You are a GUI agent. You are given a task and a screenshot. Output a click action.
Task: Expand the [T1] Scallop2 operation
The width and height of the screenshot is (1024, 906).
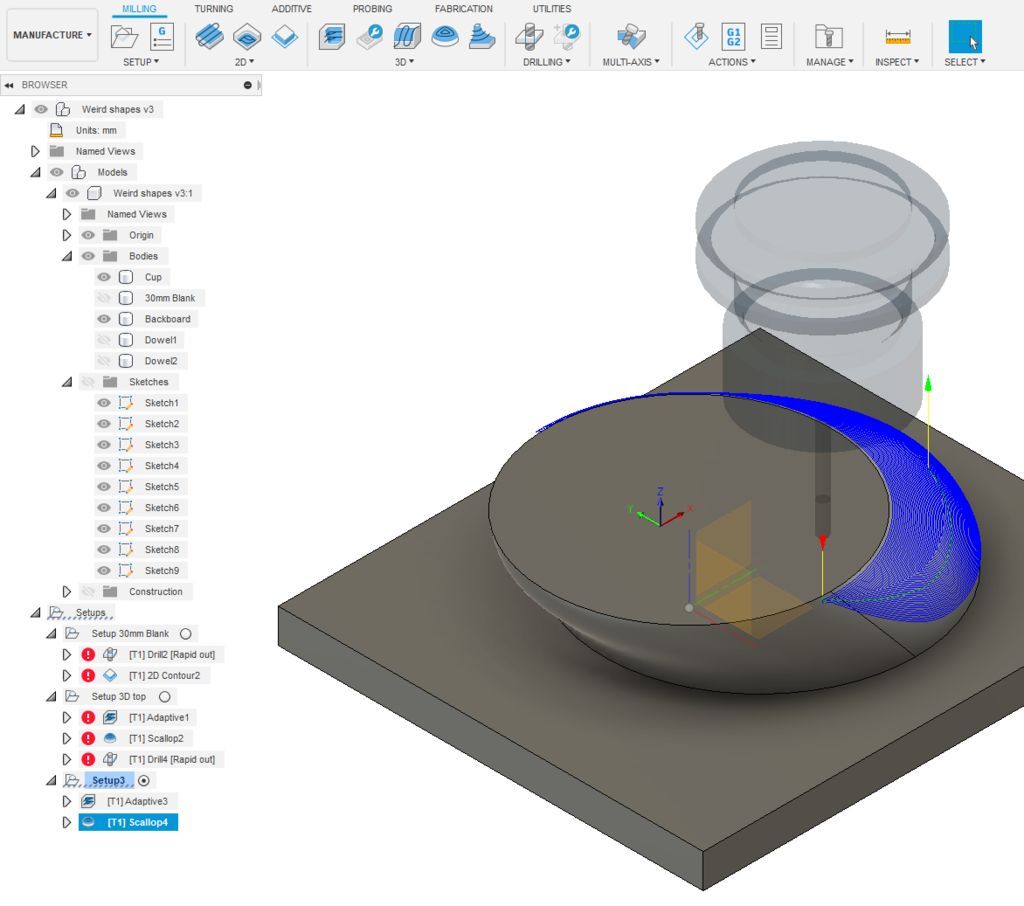[x=67, y=738]
